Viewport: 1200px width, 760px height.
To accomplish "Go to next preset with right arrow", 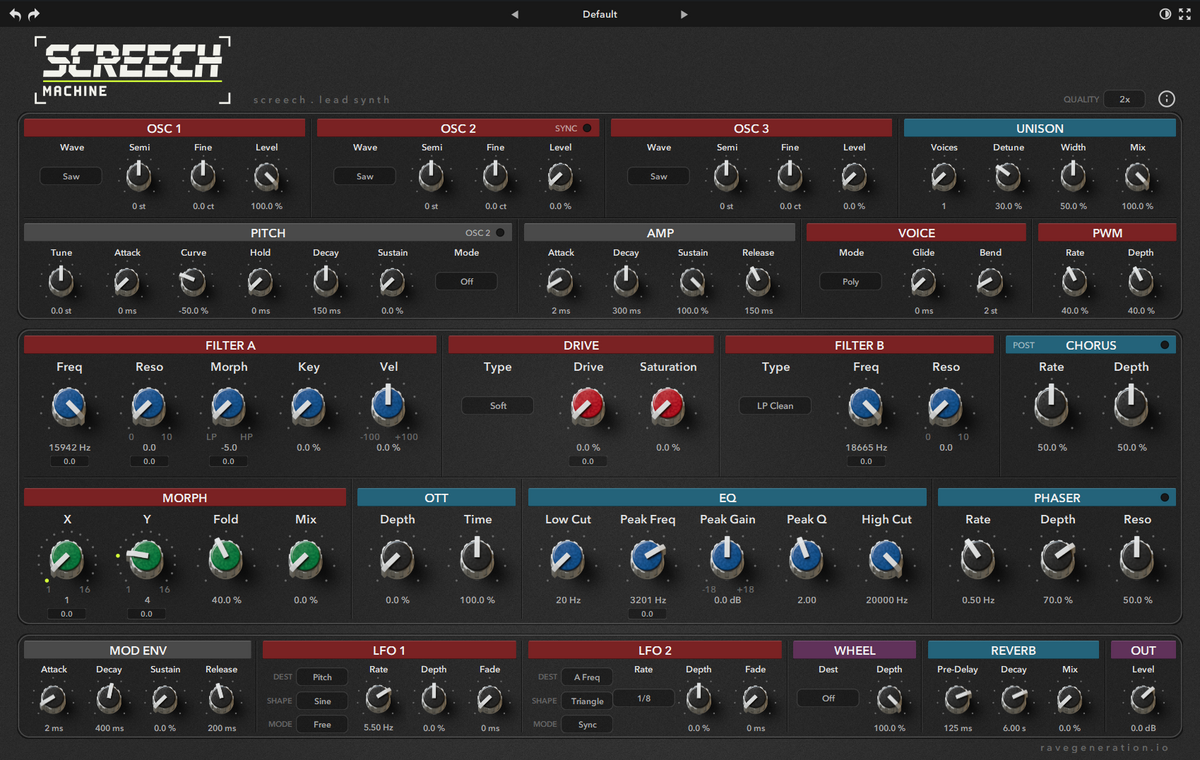I will coord(684,14).
